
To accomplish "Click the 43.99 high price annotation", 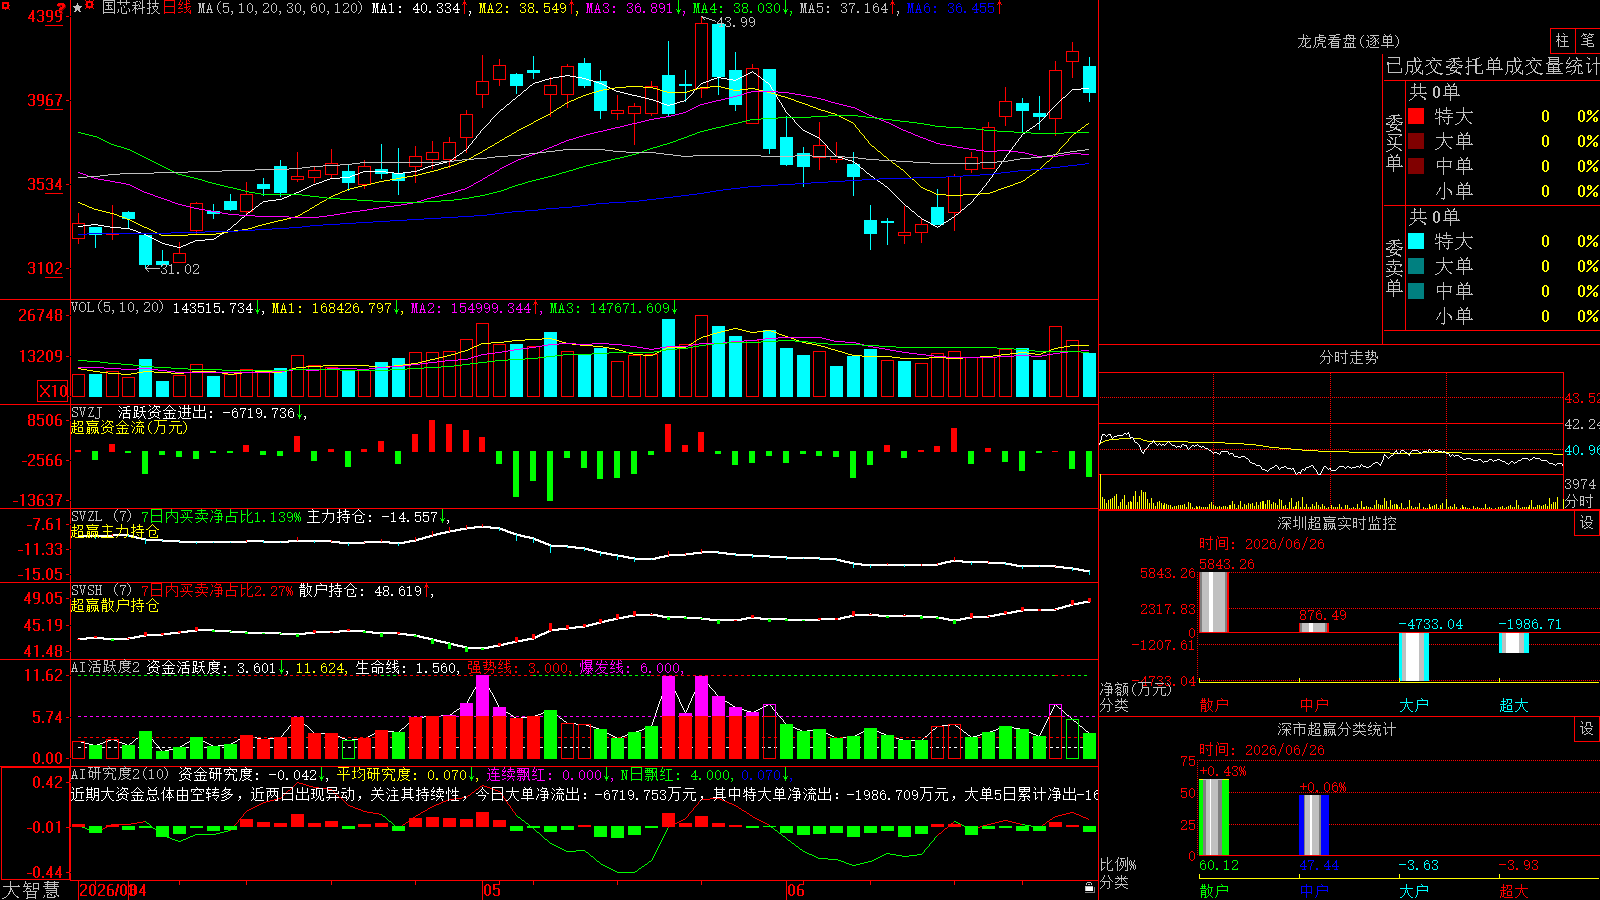I will [736, 22].
